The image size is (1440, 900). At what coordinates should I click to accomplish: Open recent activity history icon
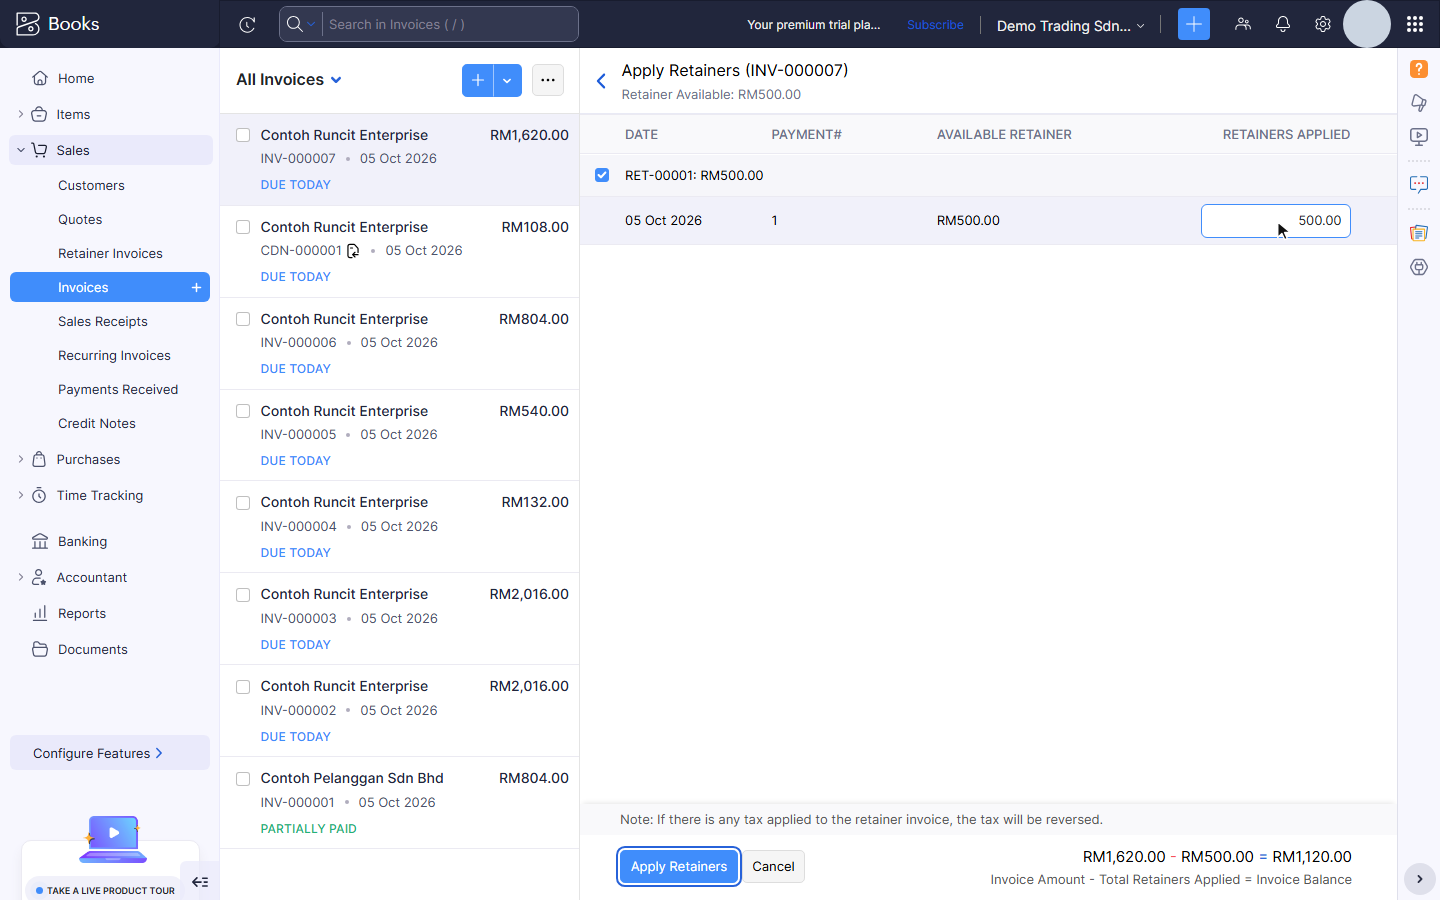point(247,24)
